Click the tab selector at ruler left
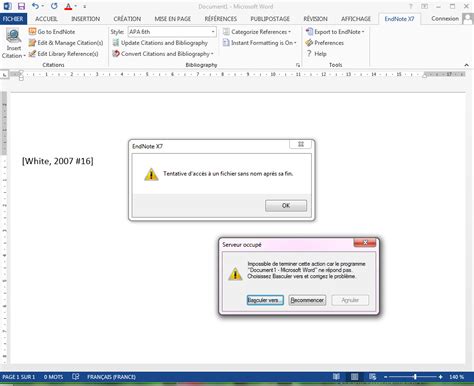This screenshot has height=386, width=474. pos(4,75)
